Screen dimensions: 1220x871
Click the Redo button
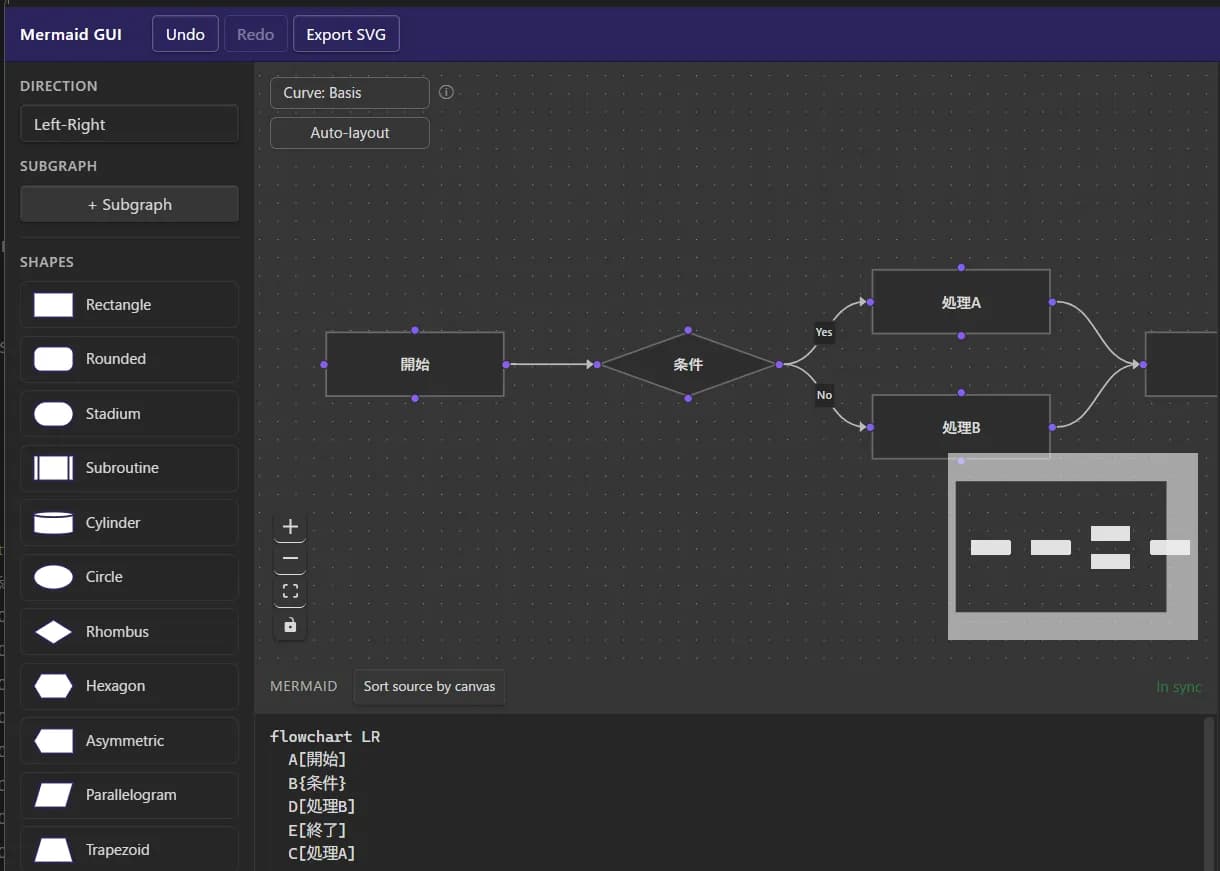(255, 34)
